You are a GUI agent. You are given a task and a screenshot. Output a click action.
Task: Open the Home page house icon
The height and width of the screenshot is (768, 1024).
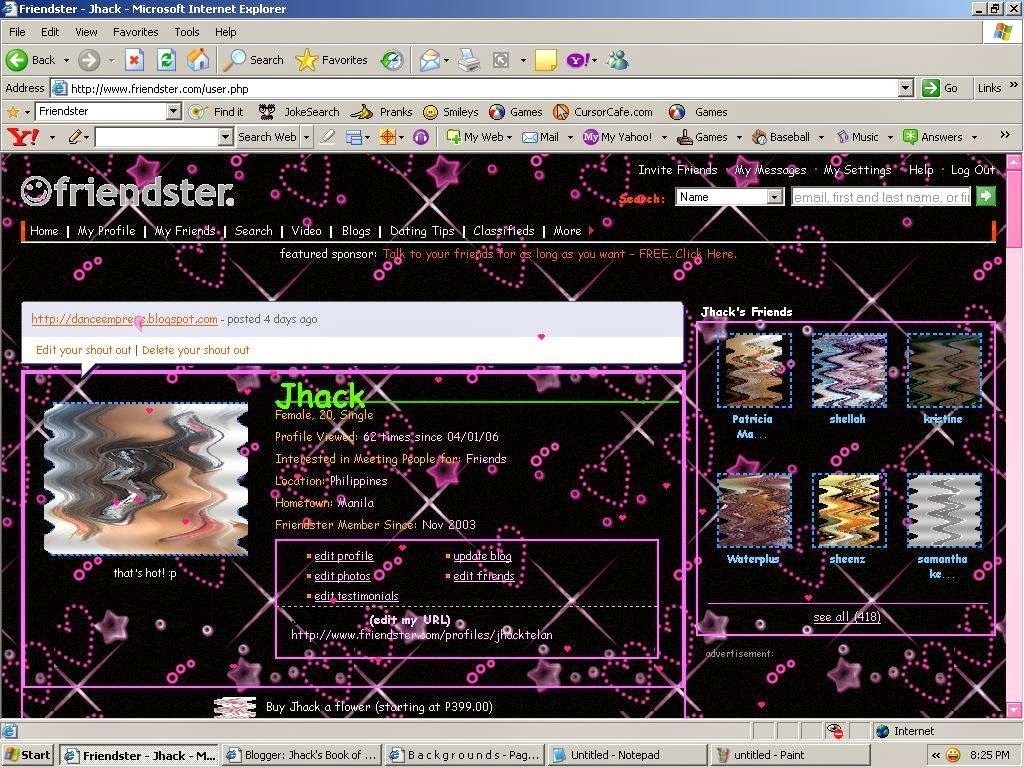pos(198,60)
